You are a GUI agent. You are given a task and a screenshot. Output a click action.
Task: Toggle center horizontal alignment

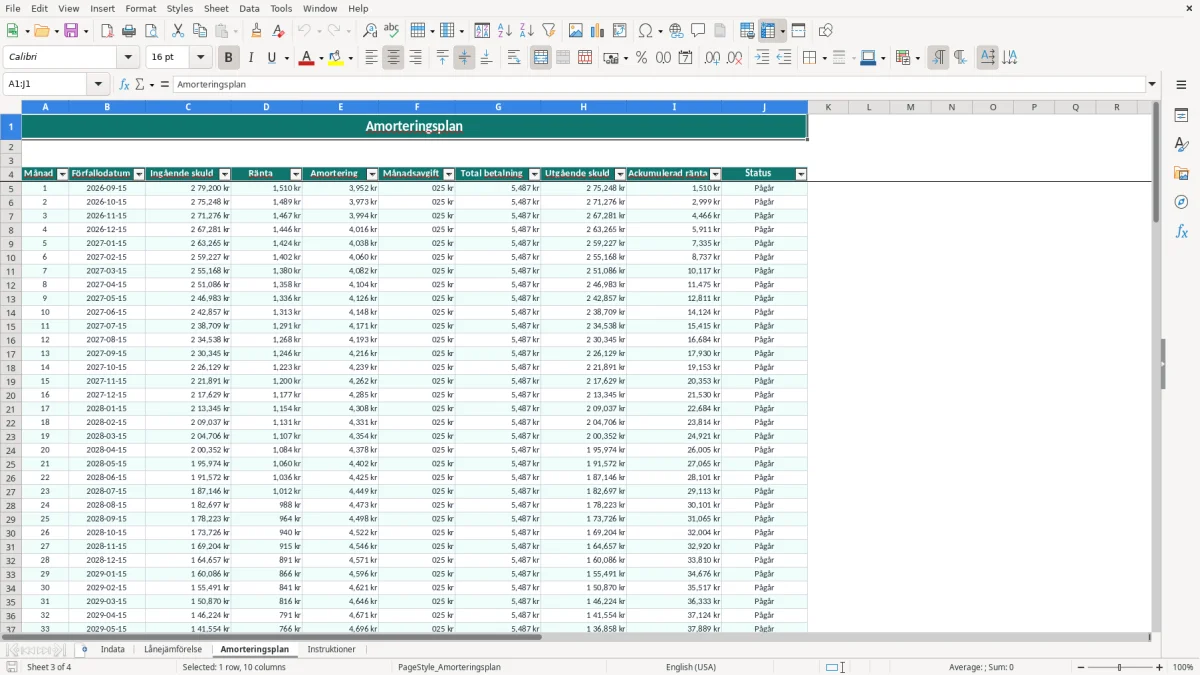[x=393, y=58]
